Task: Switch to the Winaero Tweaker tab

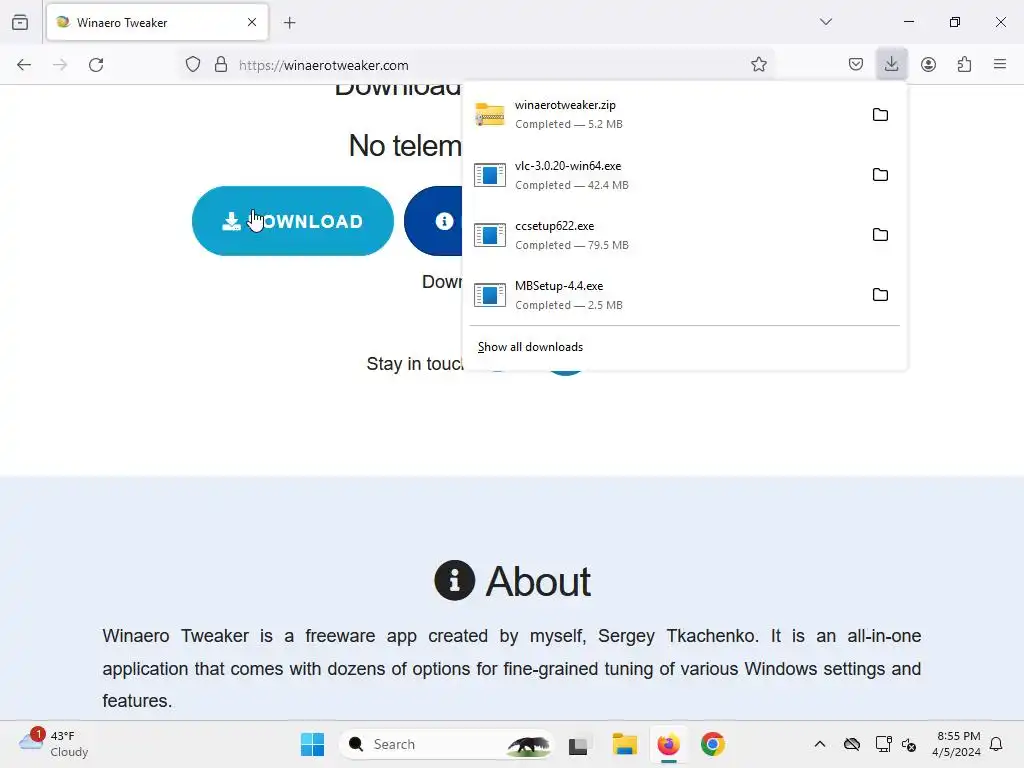Action: (x=157, y=22)
